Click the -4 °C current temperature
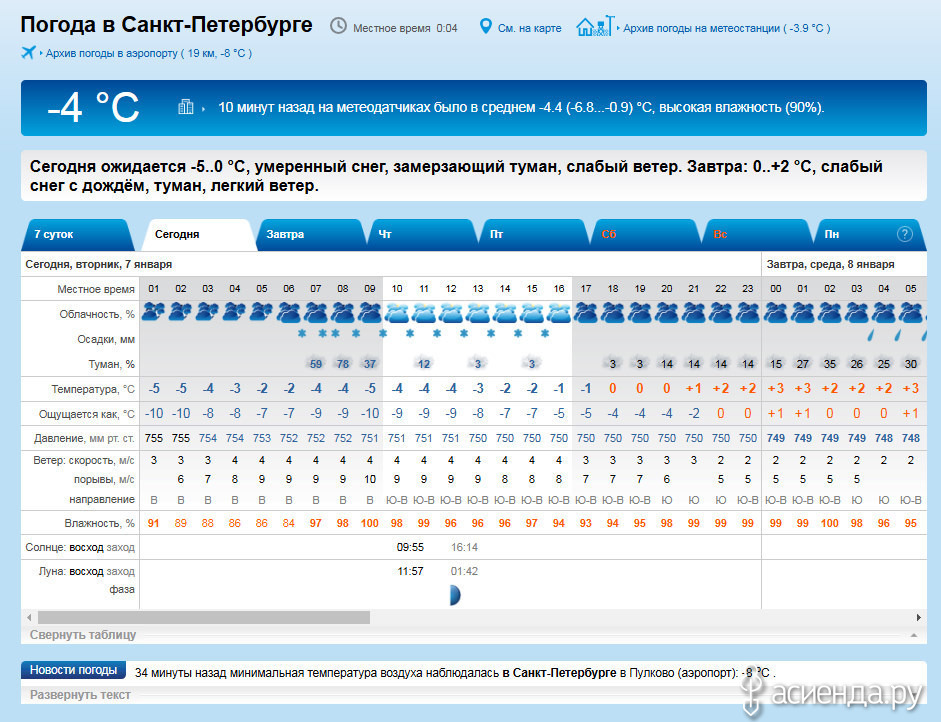This screenshot has width=941, height=722. click(93, 108)
